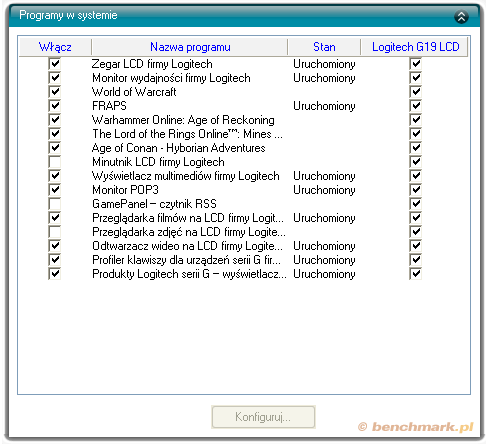The image size is (490, 444).
Task: Click Uruchomiony status of FRAPS
Action: pyautogui.click(x=324, y=106)
